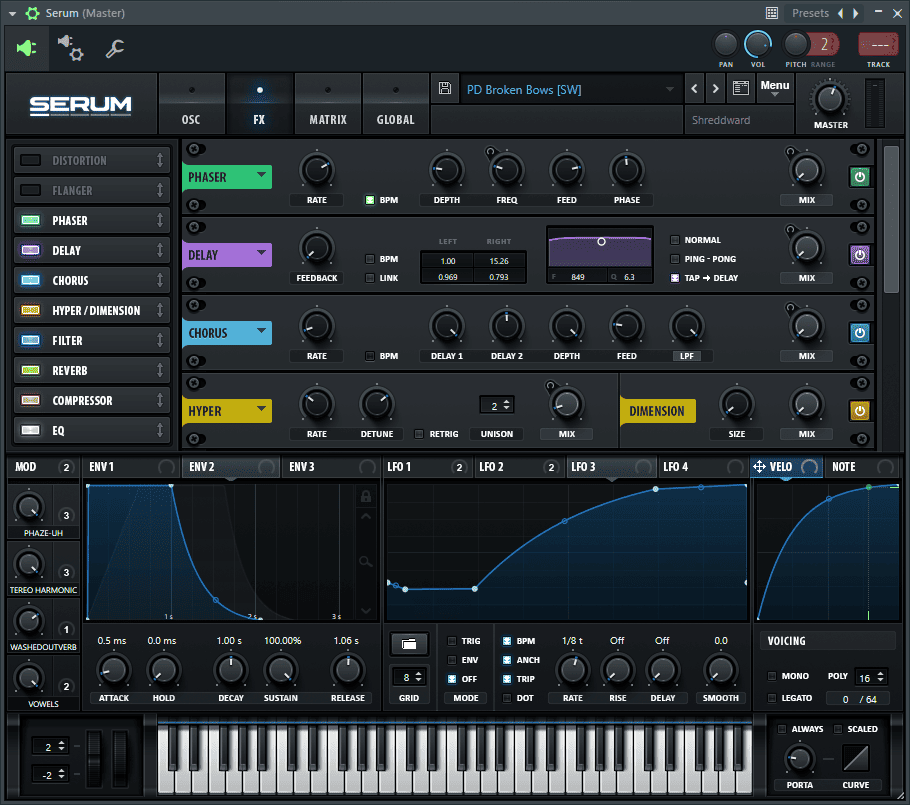Viewport: 910px width, 805px height.
Task: Disable the Phaser BPM sync checkbox
Action: (x=370, y=200)
